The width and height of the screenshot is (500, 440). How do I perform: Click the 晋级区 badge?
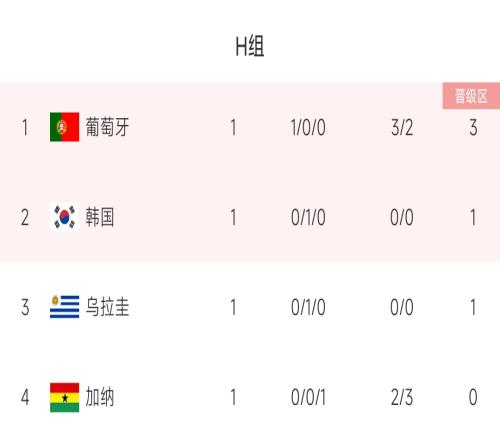[x=471, y=96]
